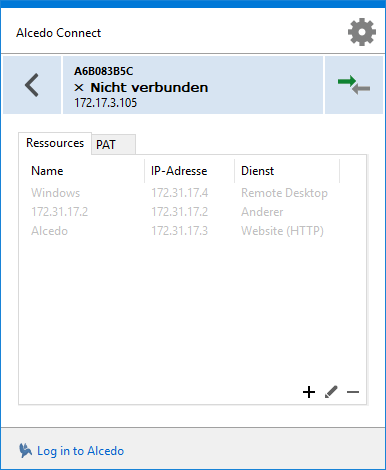Click the X next to Nicht verbunden
Screen dimensions: 386x470
79,88
